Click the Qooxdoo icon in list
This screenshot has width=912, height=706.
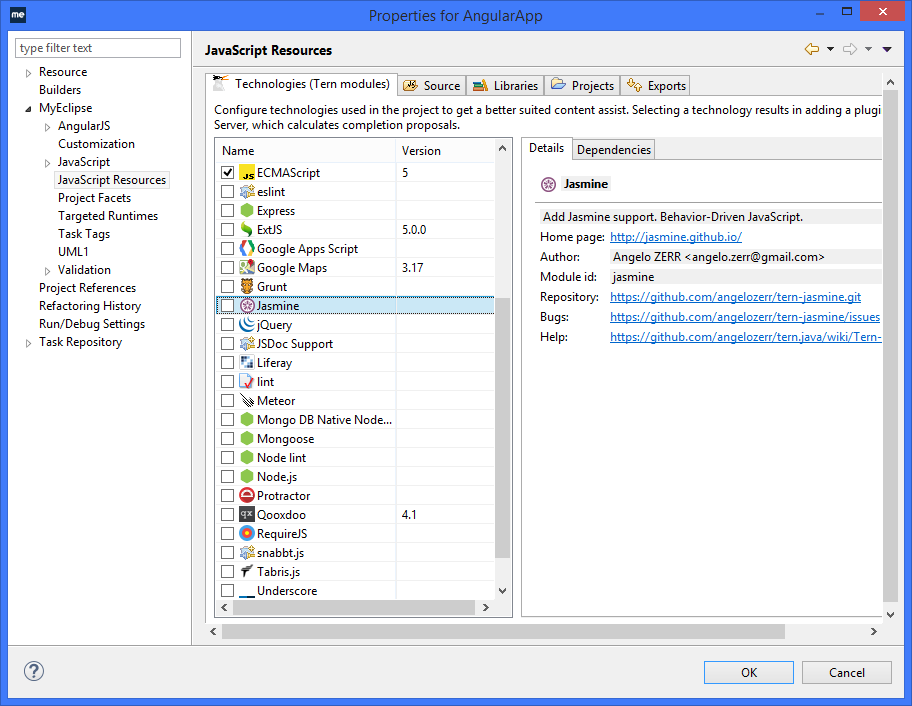[247, 515]
